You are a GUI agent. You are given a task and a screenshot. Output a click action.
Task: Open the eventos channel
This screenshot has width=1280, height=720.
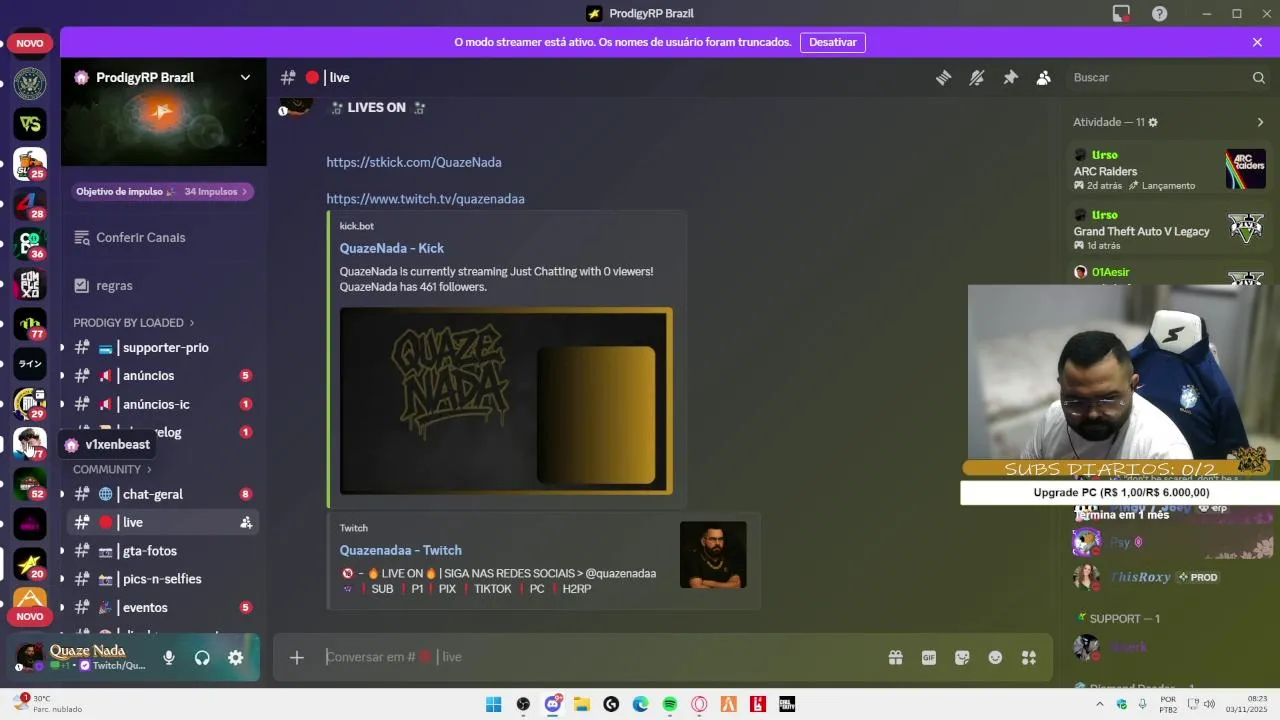(163, 607)
